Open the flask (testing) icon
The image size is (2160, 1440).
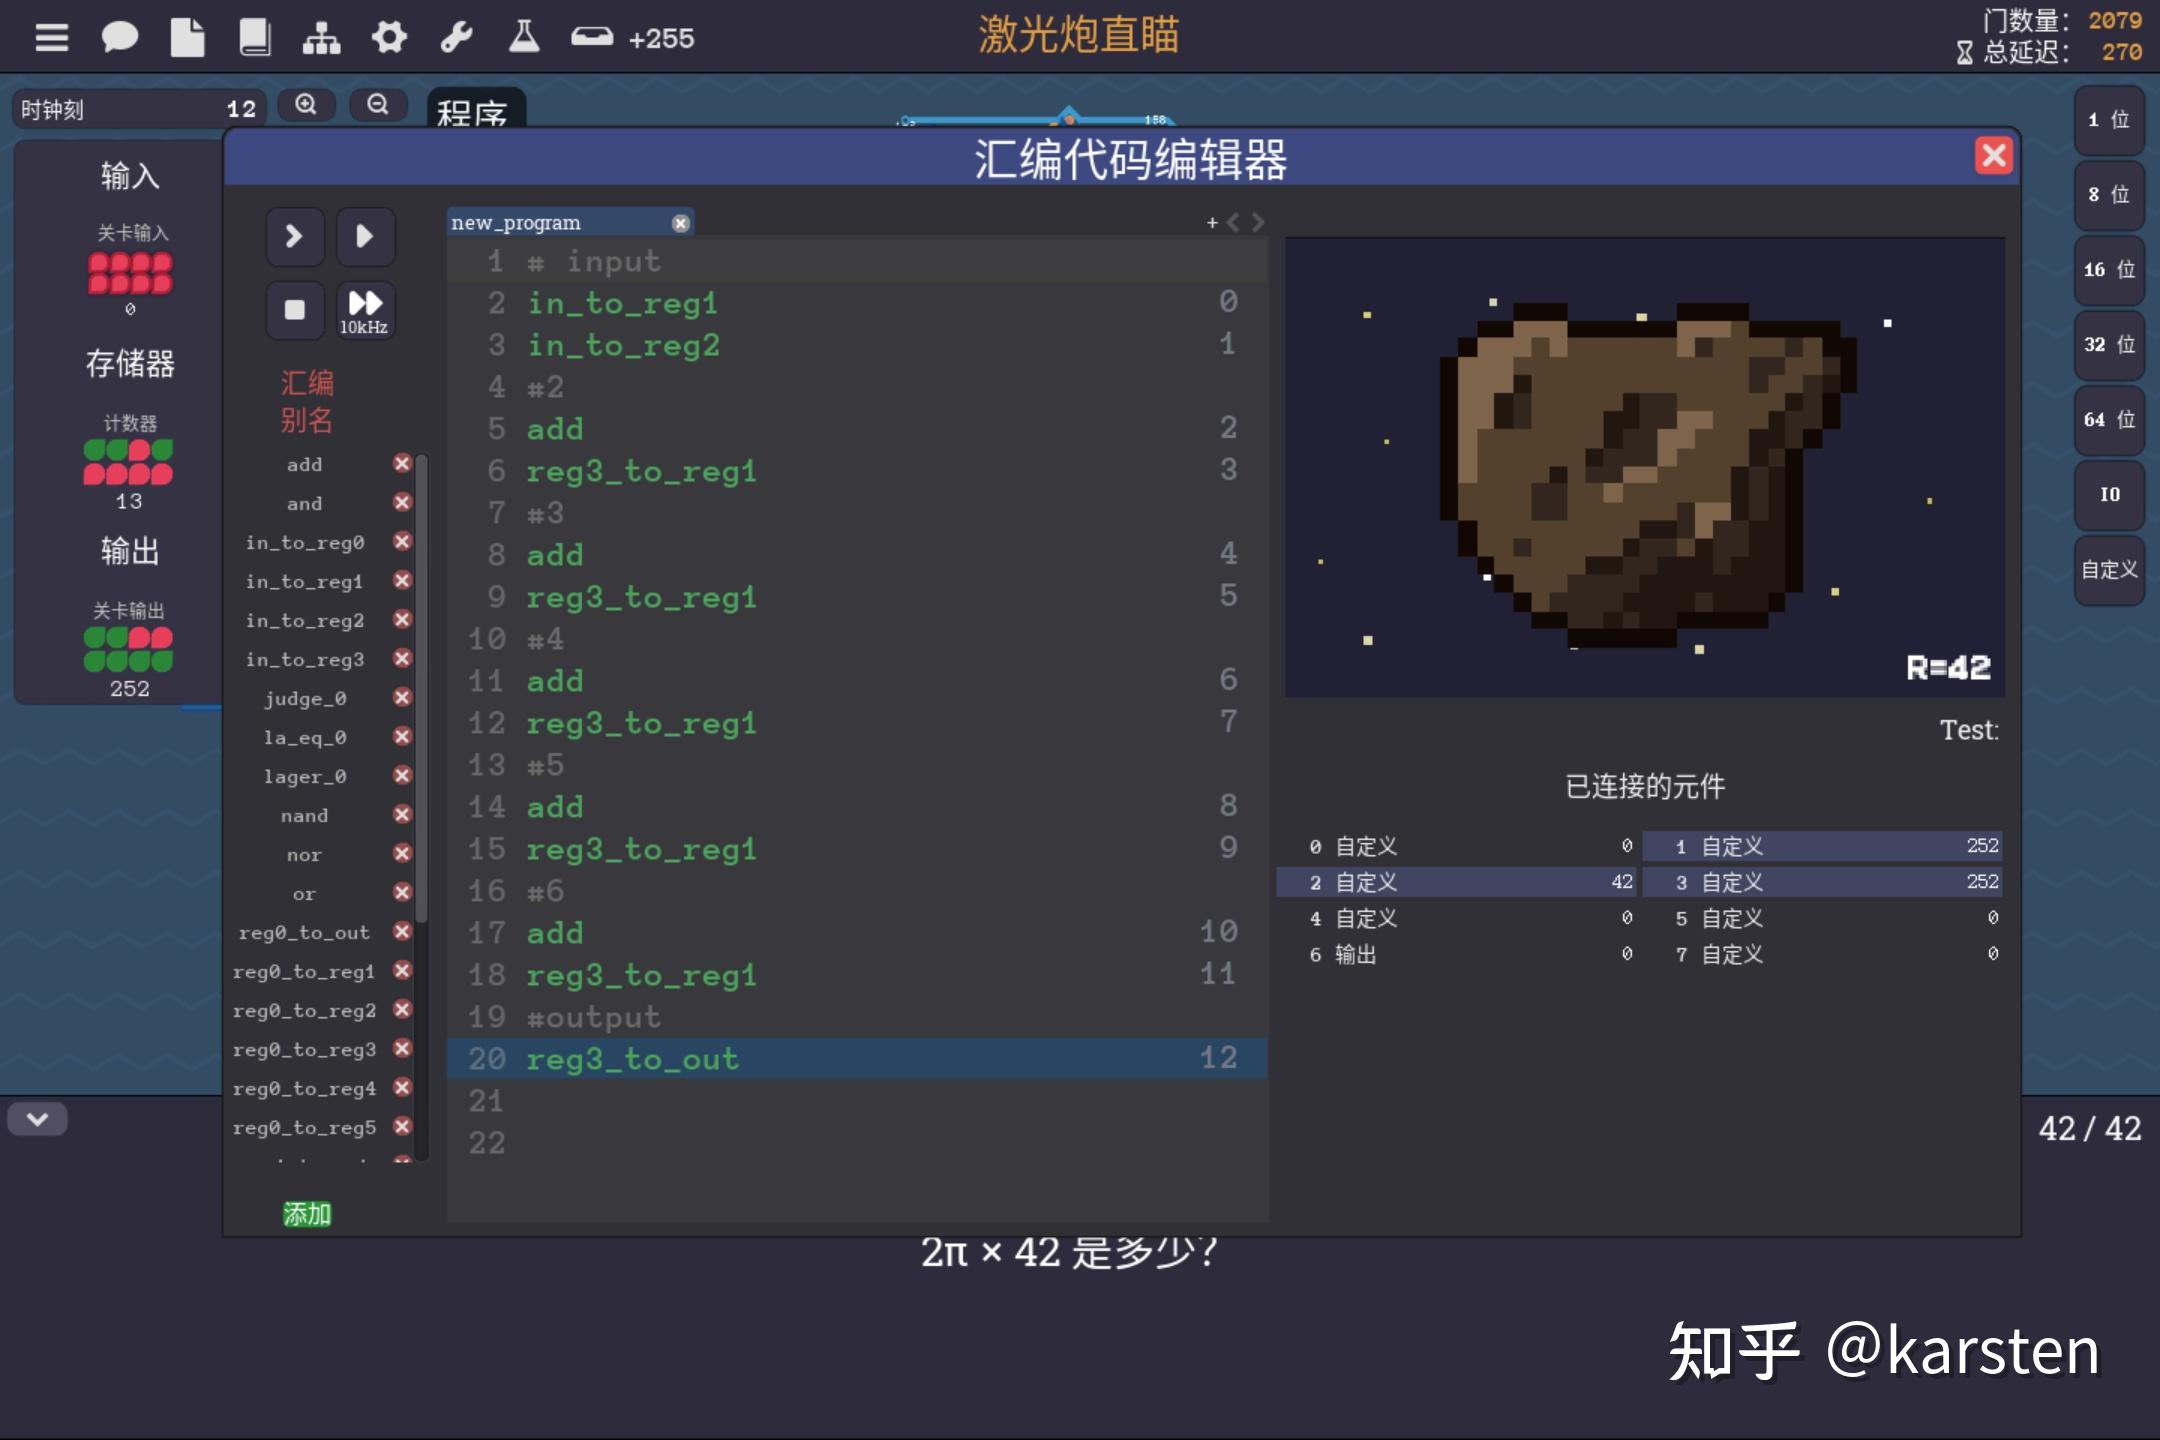click(524, 36)
